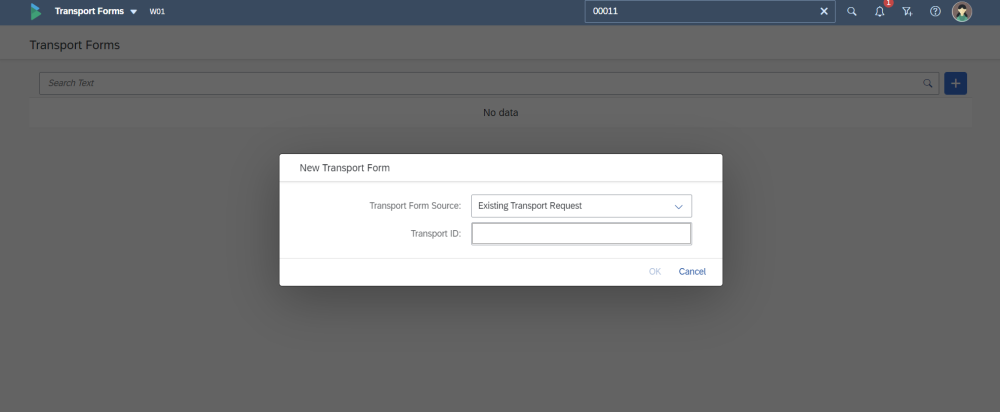Click the Transport Forms header title

[x=89, y=12]
